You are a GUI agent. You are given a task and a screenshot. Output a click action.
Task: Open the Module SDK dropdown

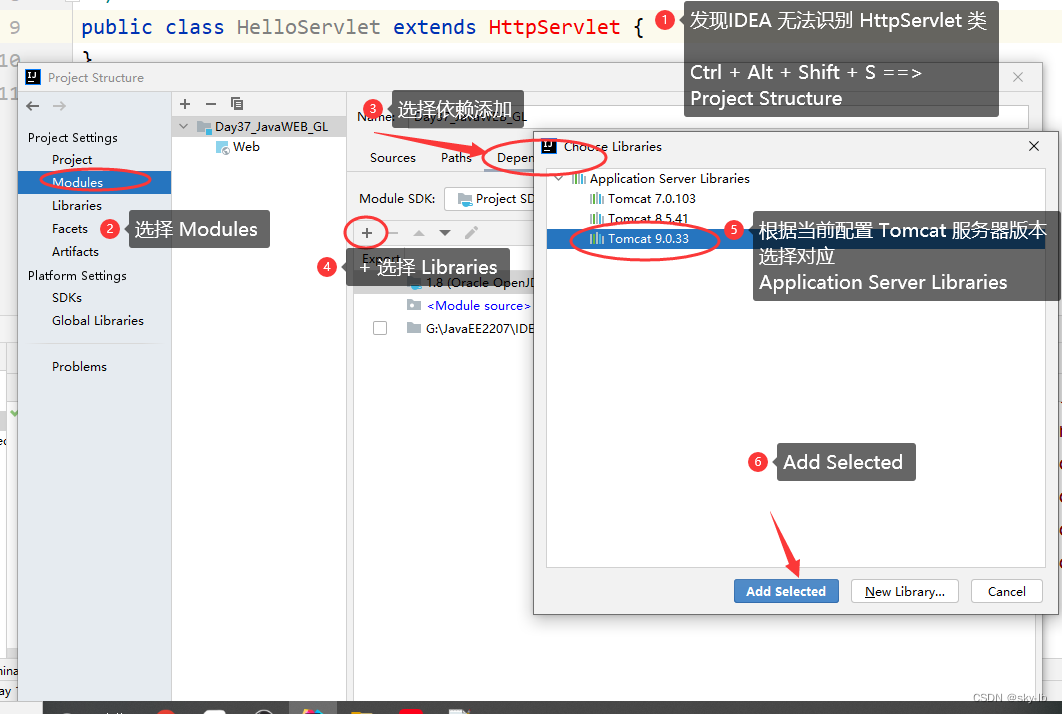[x=490, y=198]
